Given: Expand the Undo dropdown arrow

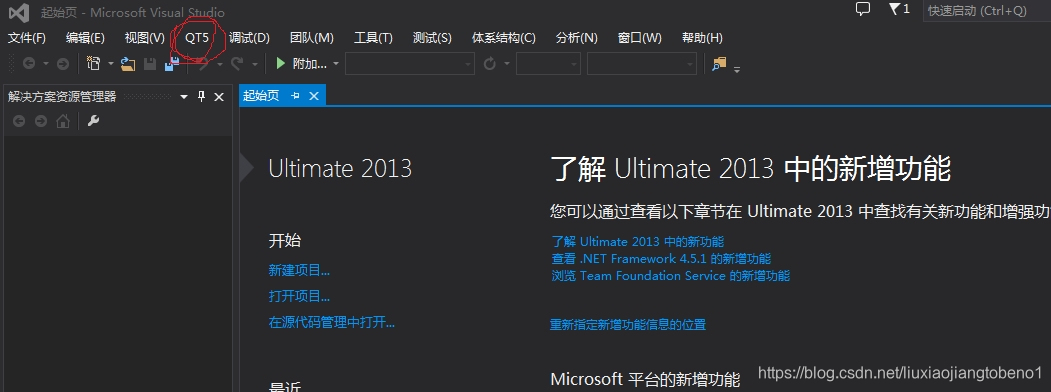Looking at the screenshot, I should (219, 64).
